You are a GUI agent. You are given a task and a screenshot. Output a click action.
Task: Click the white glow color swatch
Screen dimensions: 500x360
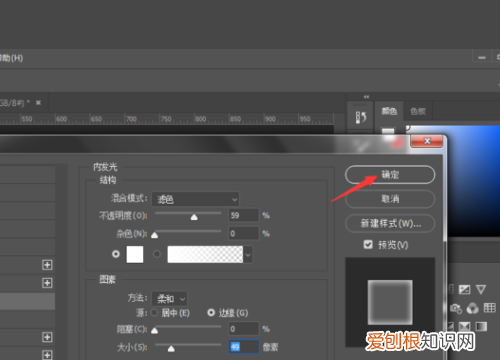135,254
